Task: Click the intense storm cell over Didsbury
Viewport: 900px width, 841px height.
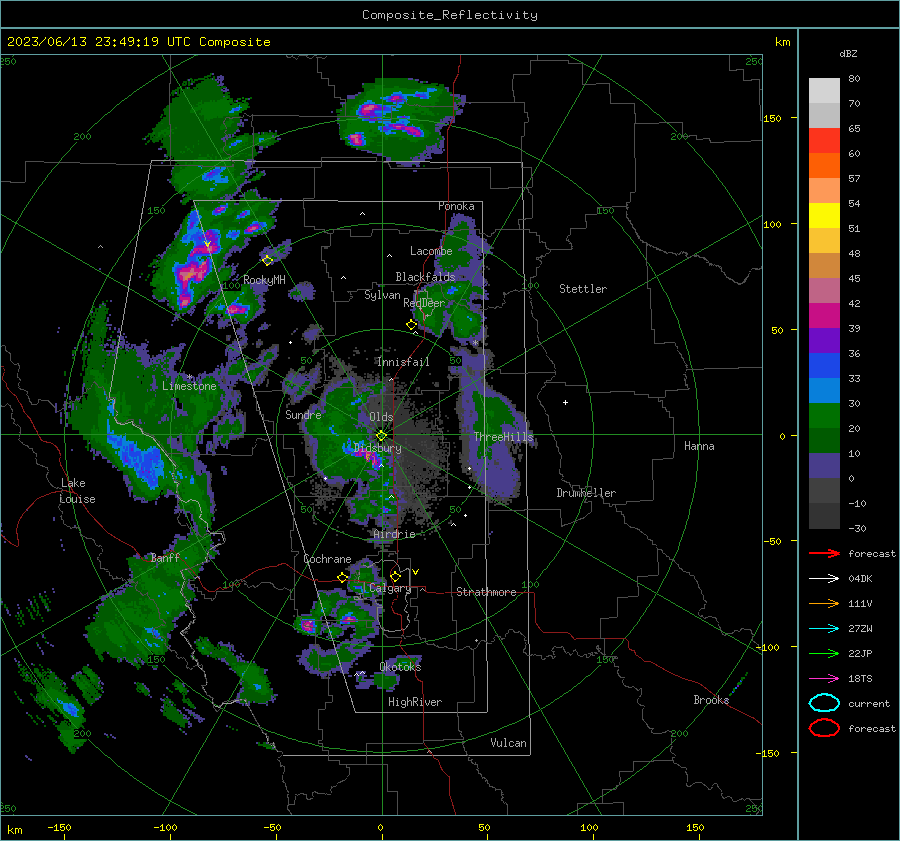Action: [367, 457]
